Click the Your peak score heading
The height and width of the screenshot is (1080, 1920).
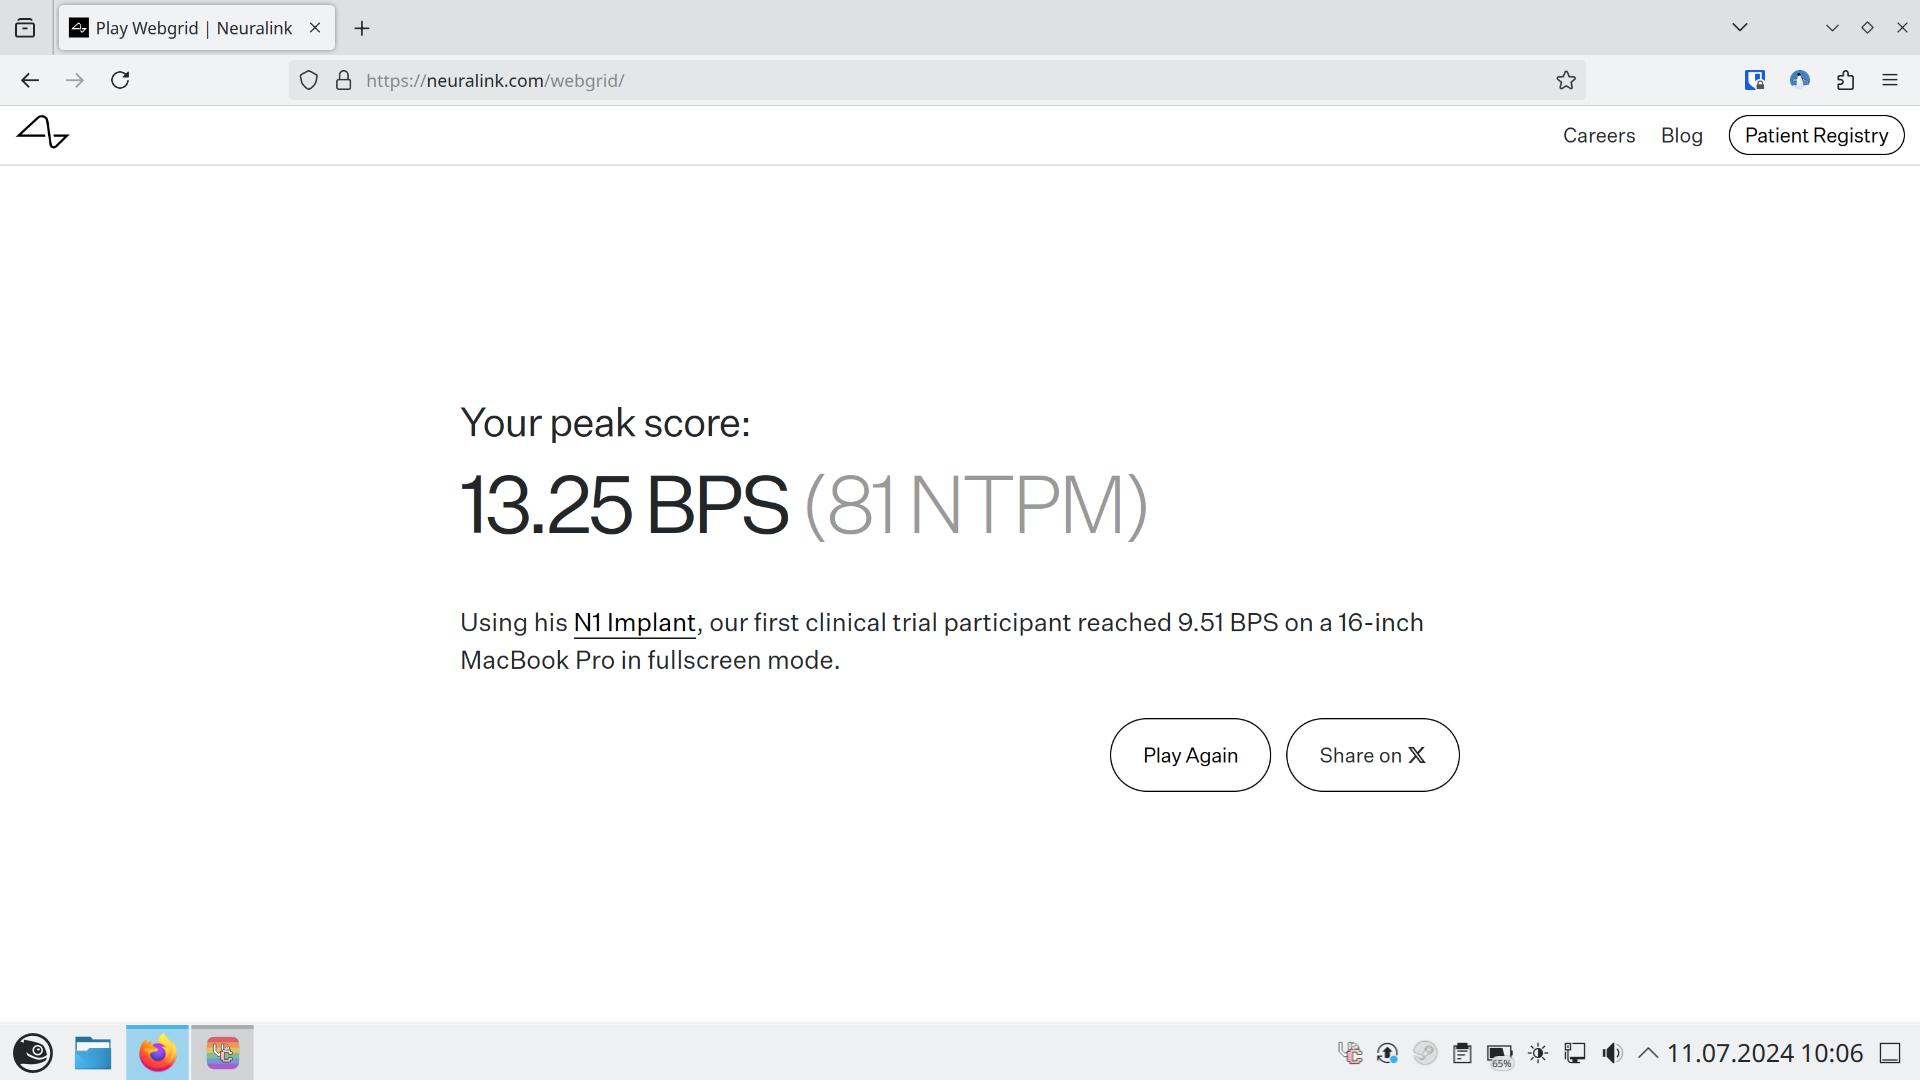[605, 423]
